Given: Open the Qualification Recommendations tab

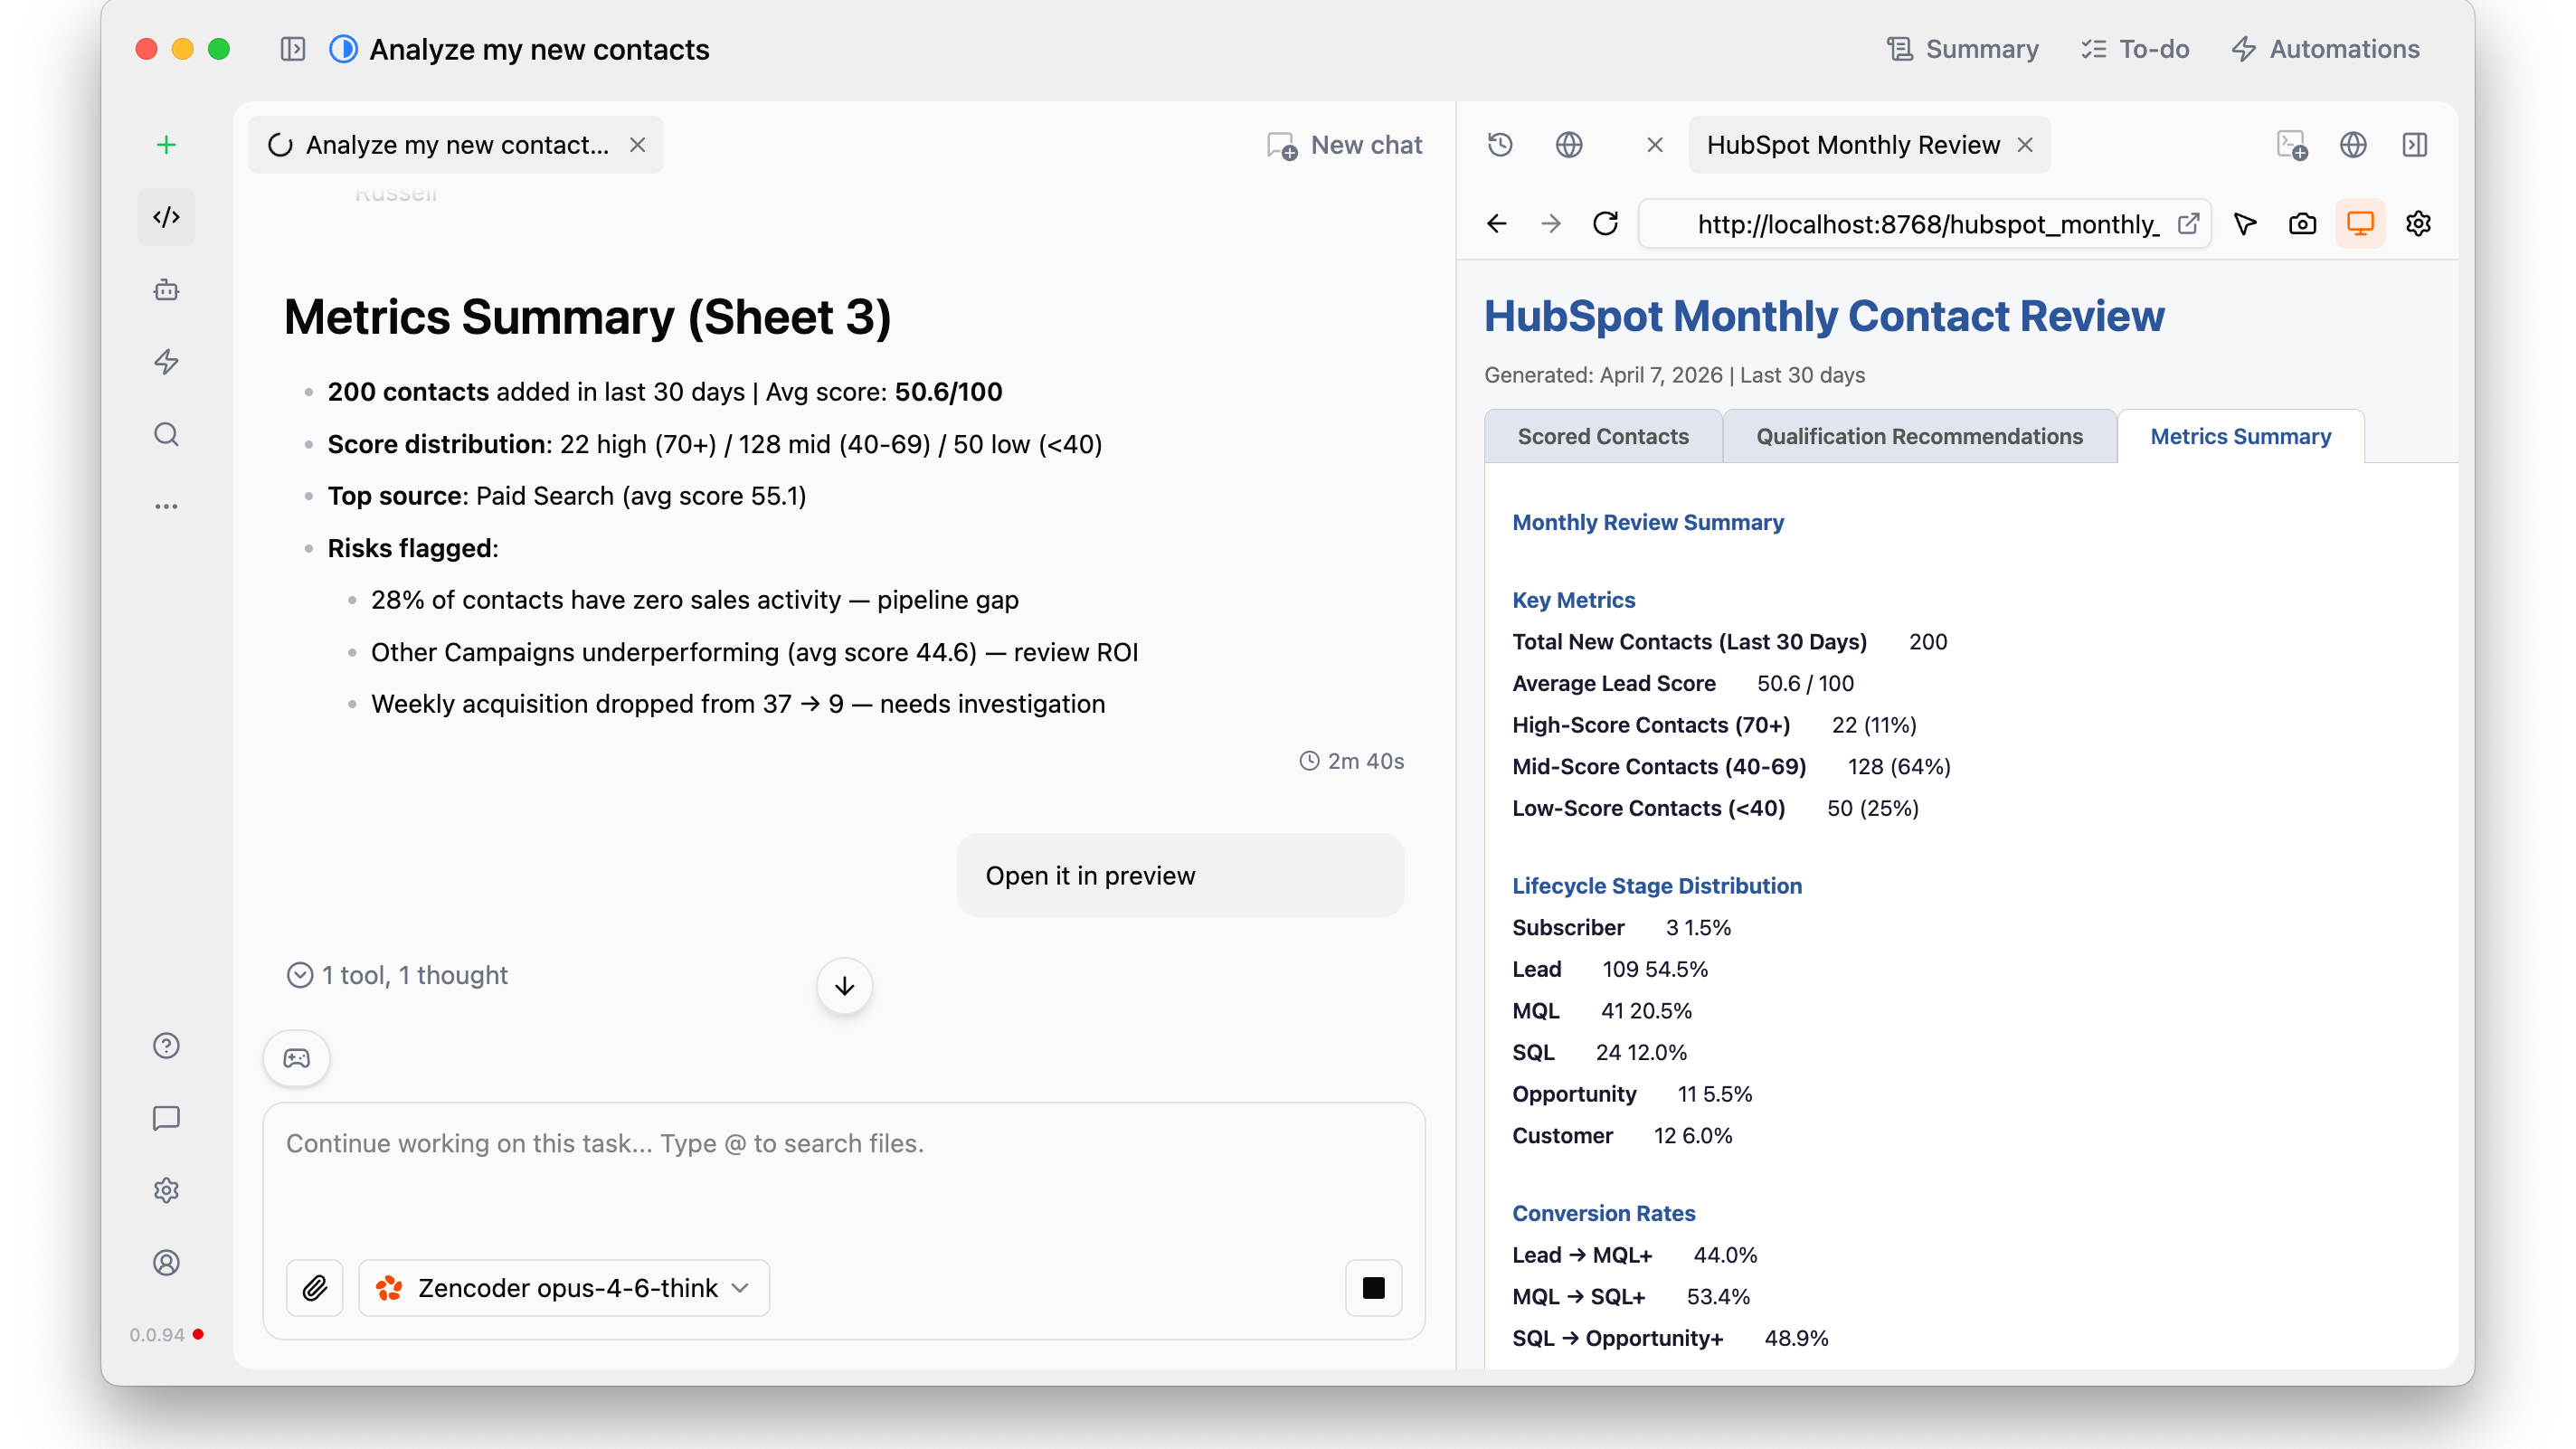Looking at the screenshot, I should pos(1919,437).
